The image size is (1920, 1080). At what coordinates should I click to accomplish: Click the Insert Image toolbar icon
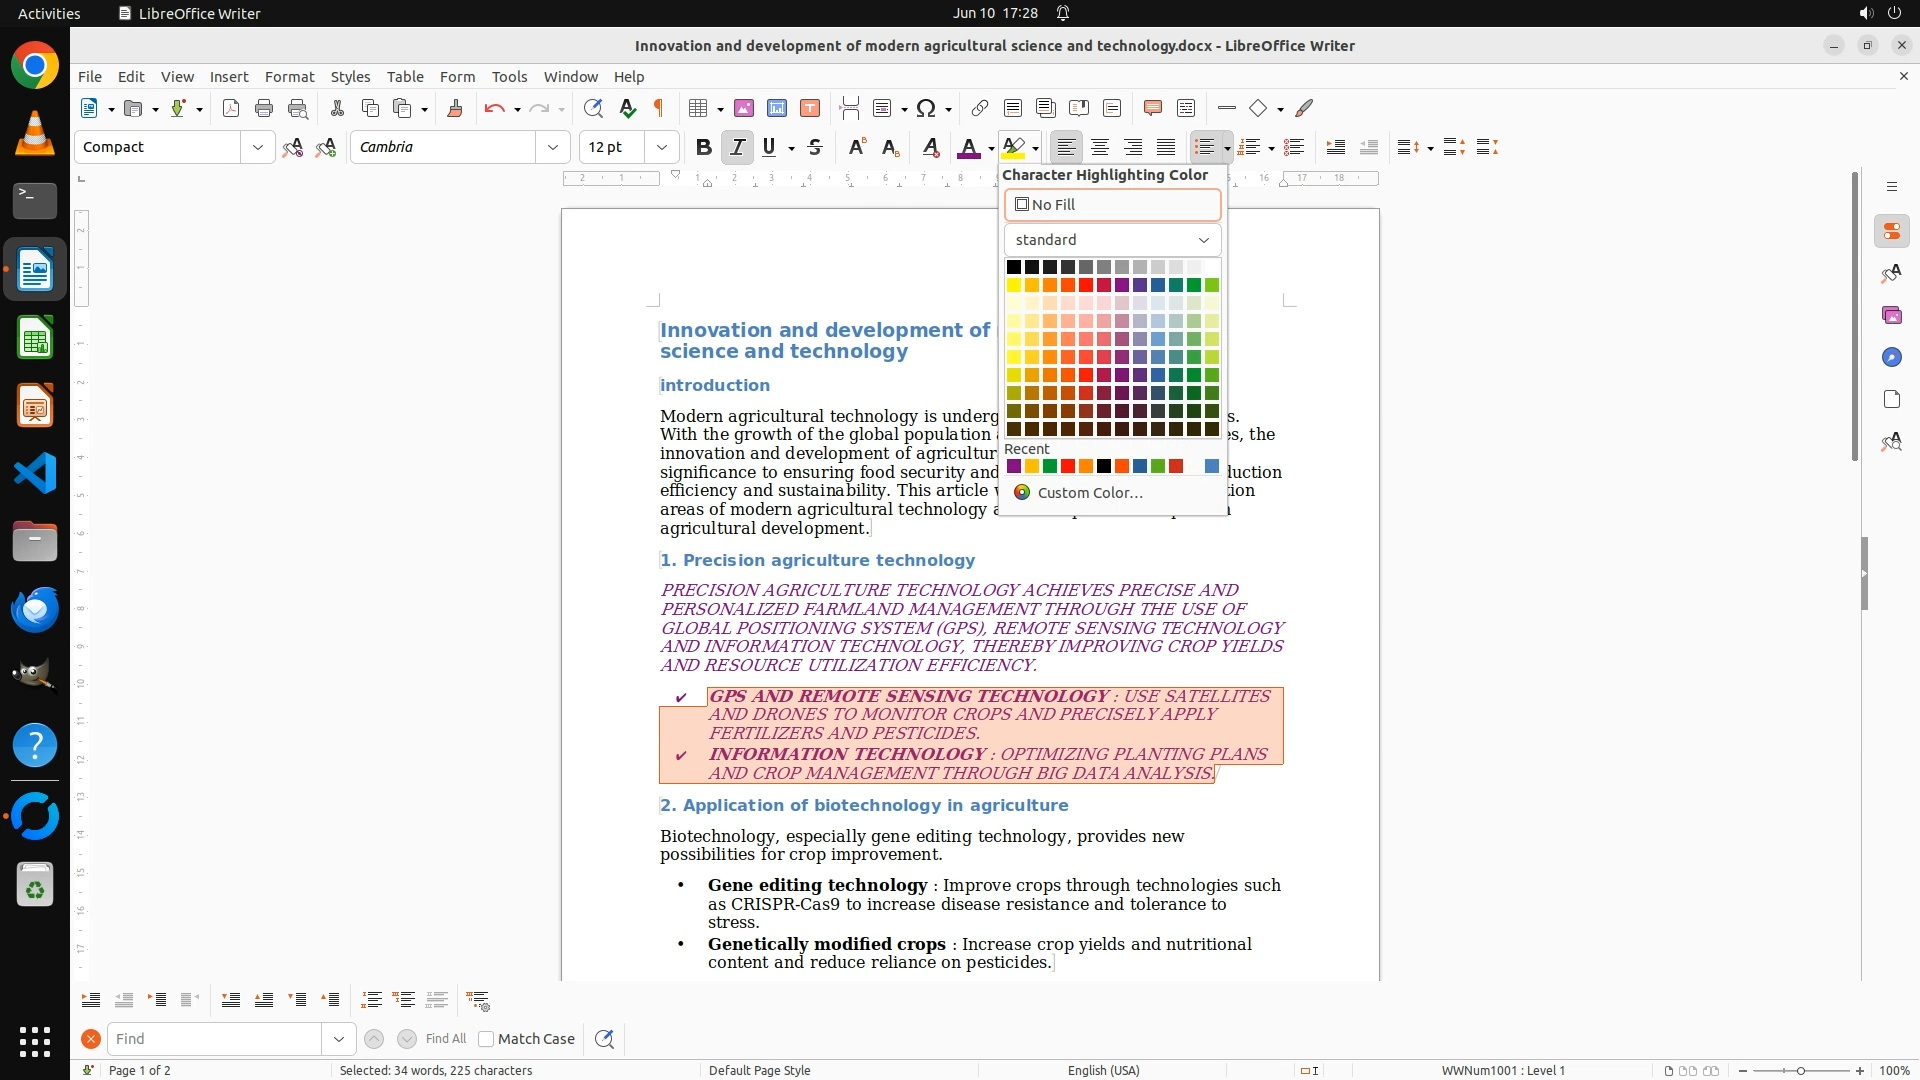click(x=744, y=108)
